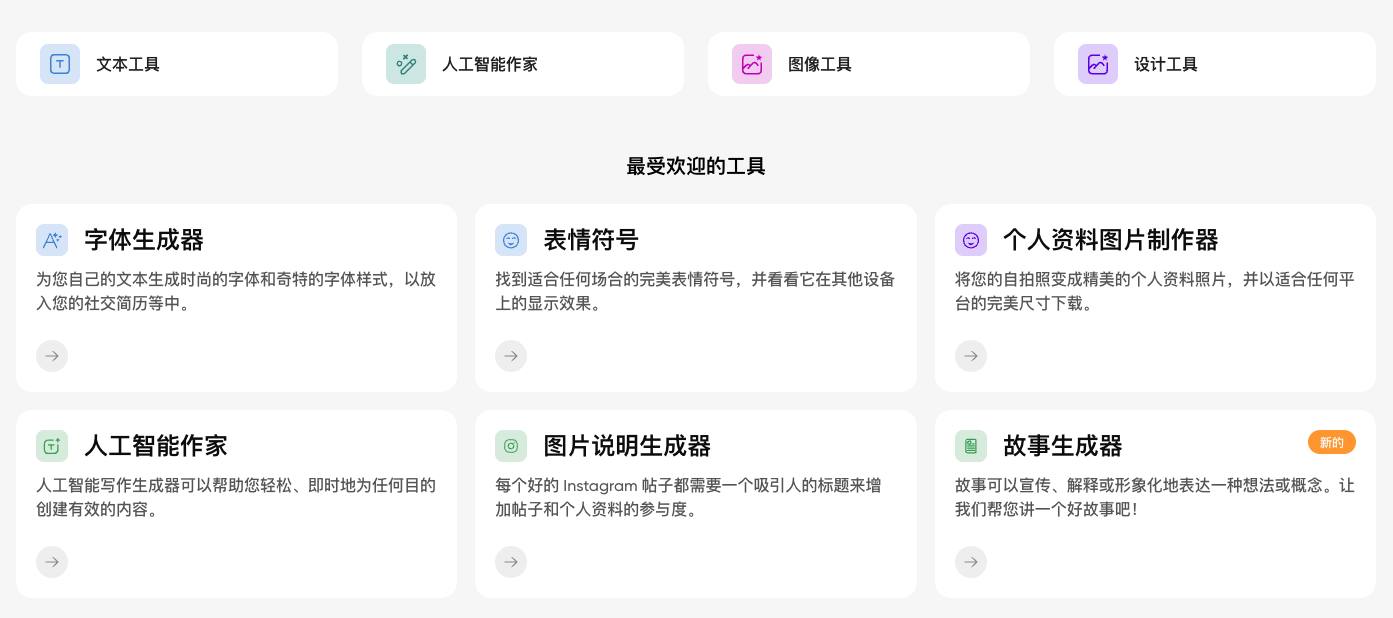Click the 设计工具 purple design icon
1393x618 pixels.
coord(1098,64)
